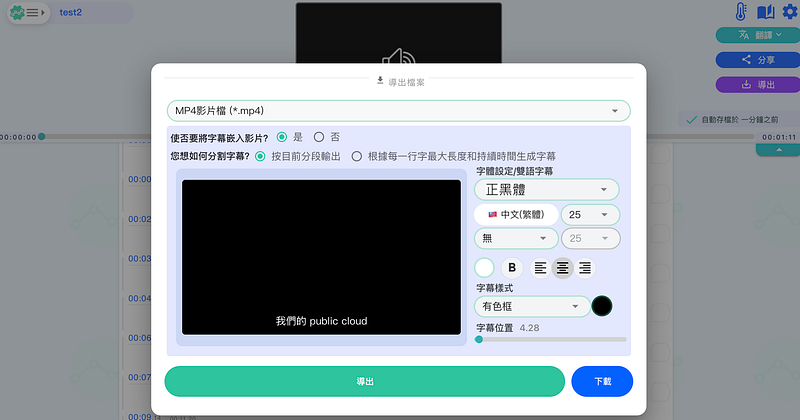Click the playback progress handle at 00:00:00

42,137
